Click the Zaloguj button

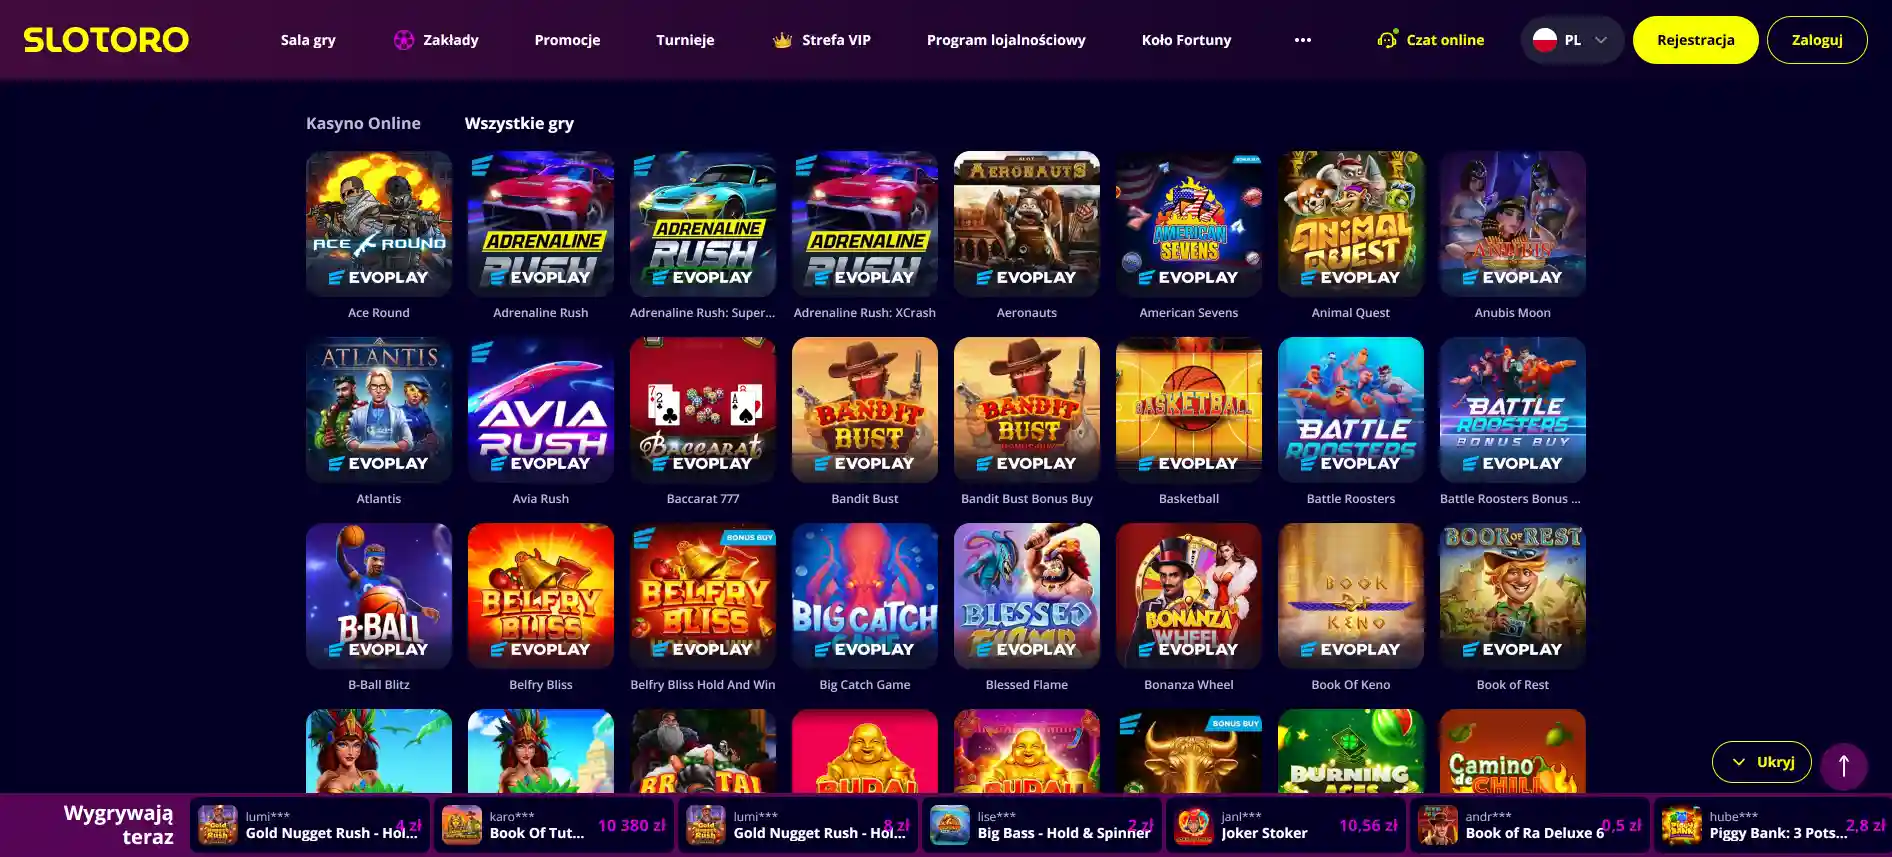point(1817,40)
